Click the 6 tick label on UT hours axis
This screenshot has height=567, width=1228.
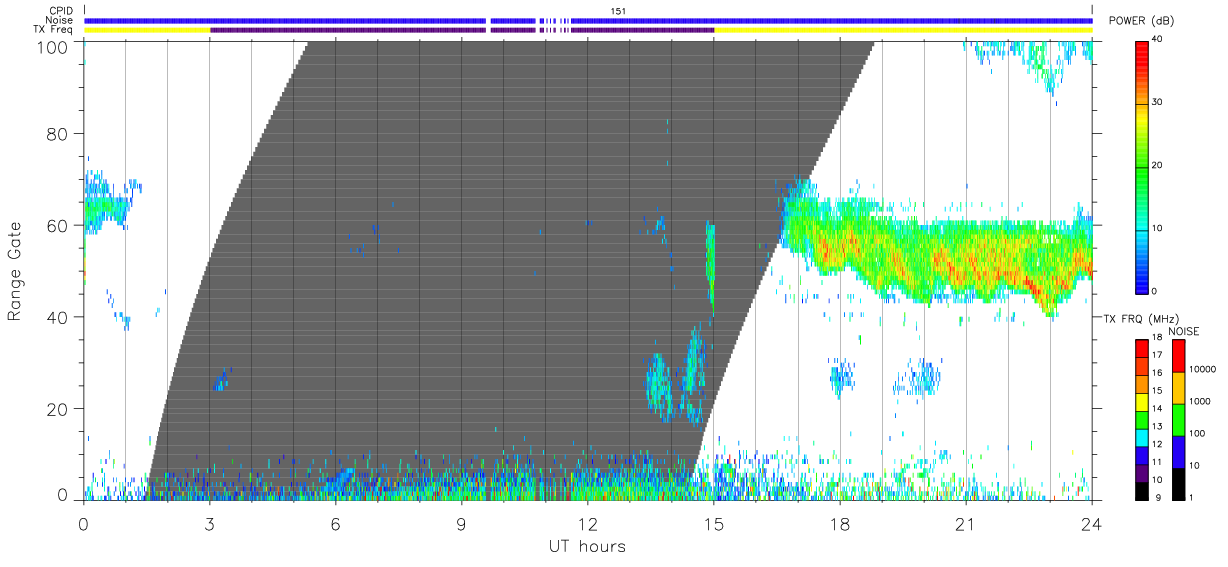pos(335,524)
